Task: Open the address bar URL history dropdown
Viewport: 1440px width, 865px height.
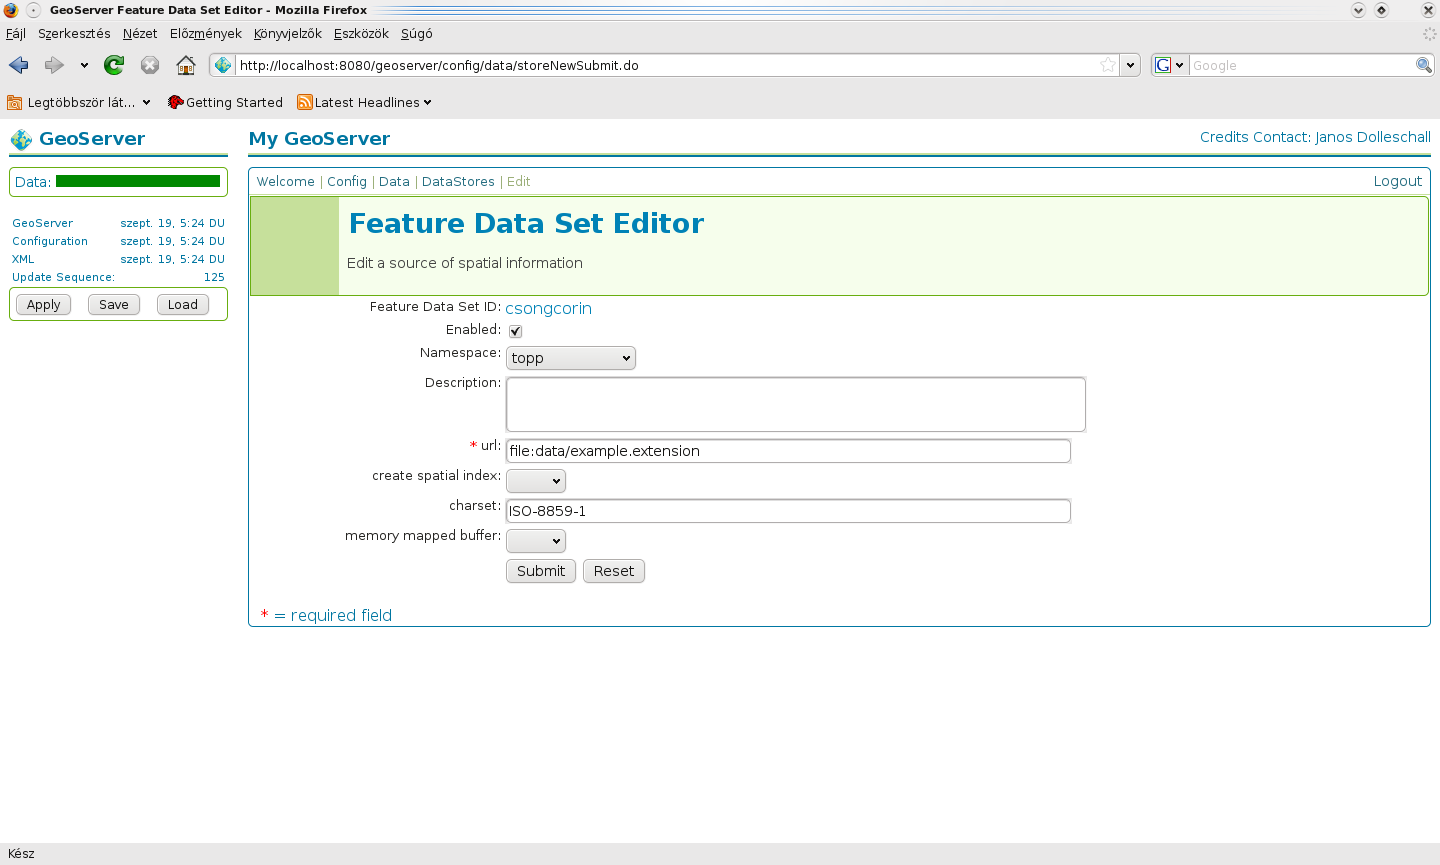Action: (x=1130, y=65)
